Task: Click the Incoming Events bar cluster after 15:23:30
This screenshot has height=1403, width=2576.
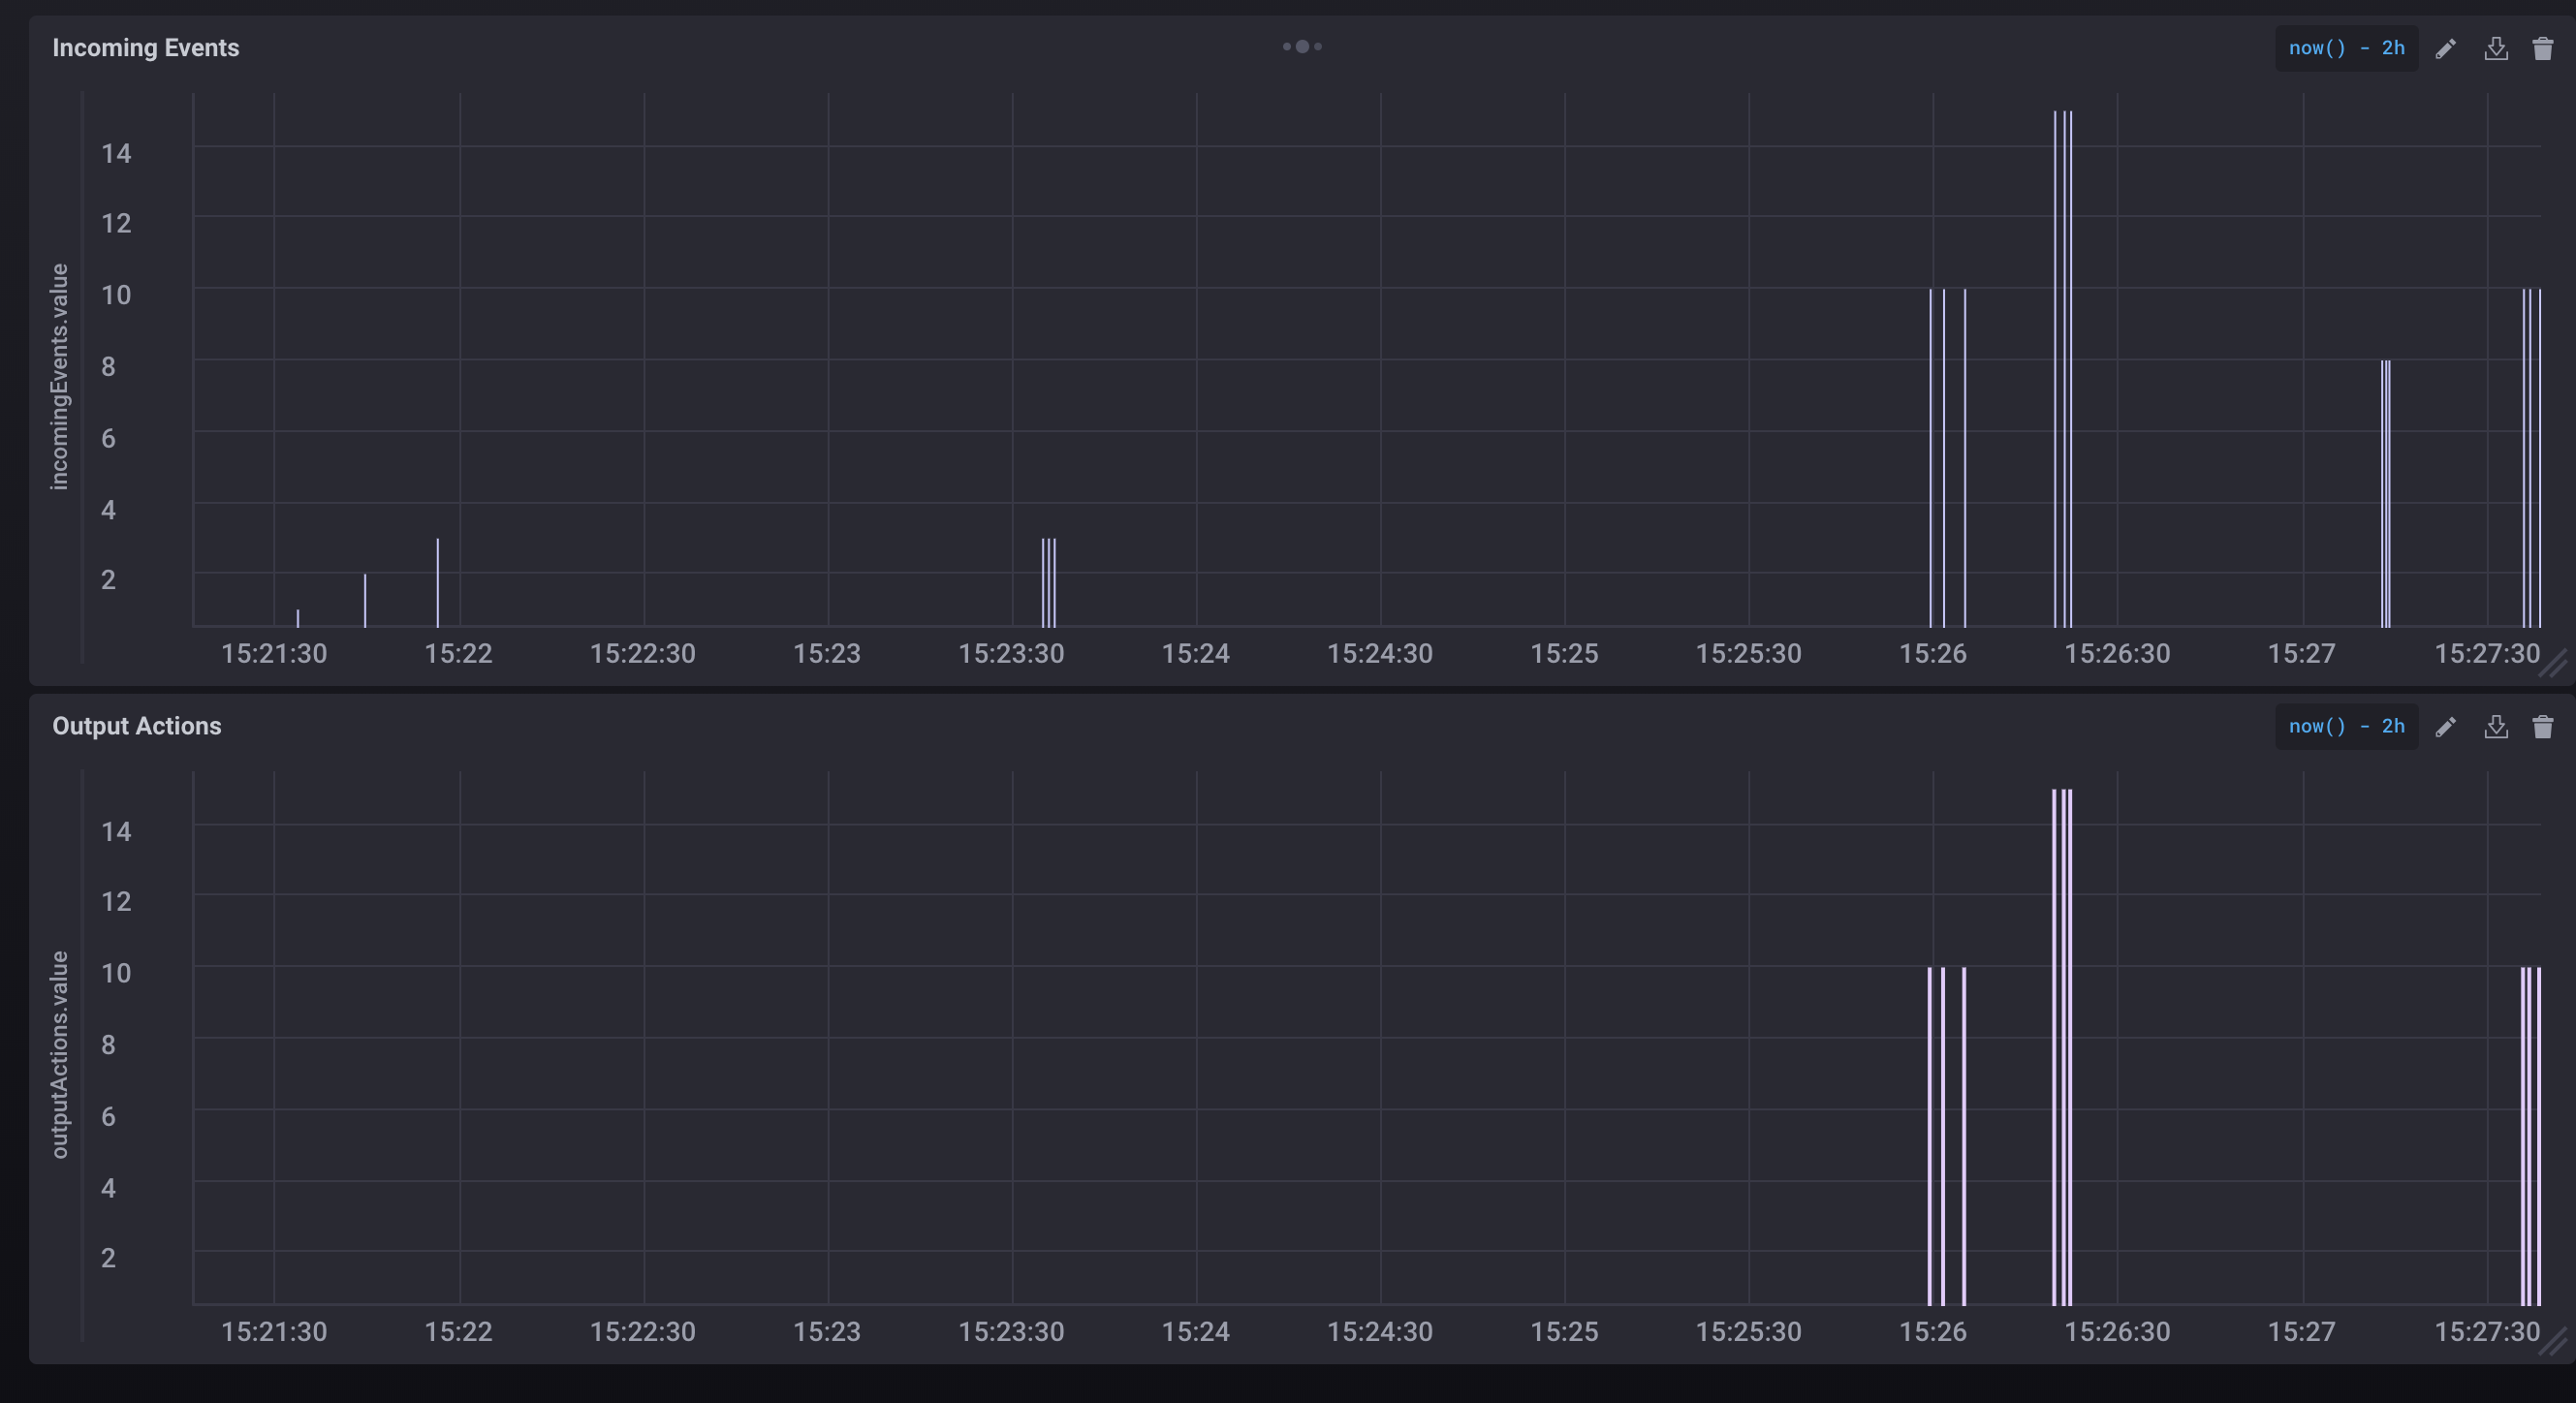Action: click(1048, 582)
